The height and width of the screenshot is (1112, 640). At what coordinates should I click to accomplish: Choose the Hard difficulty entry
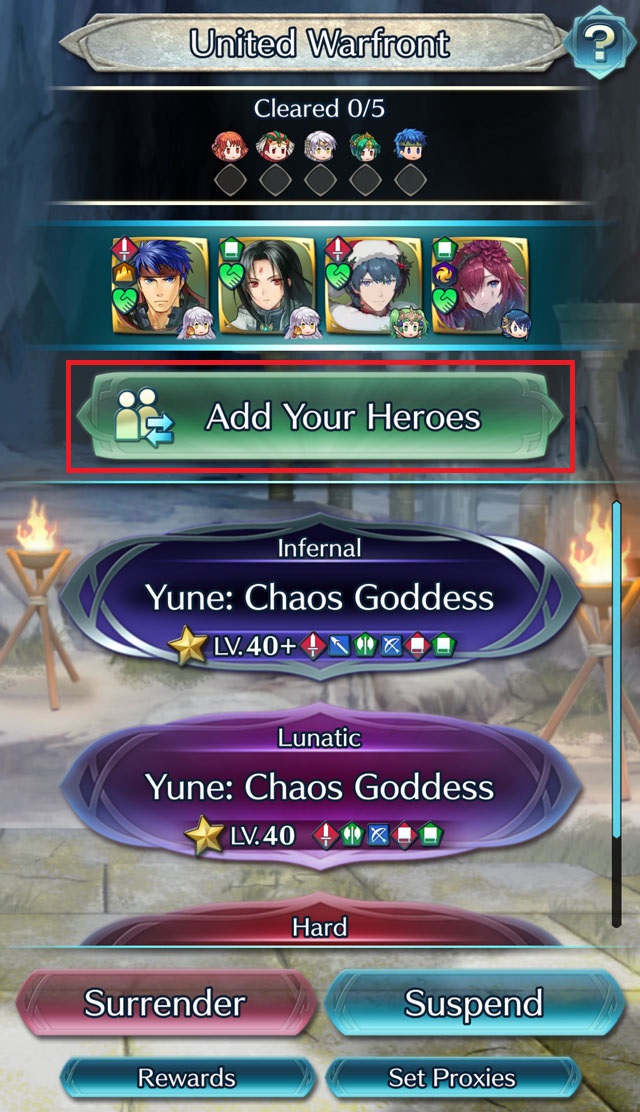(x=320, y=923)
